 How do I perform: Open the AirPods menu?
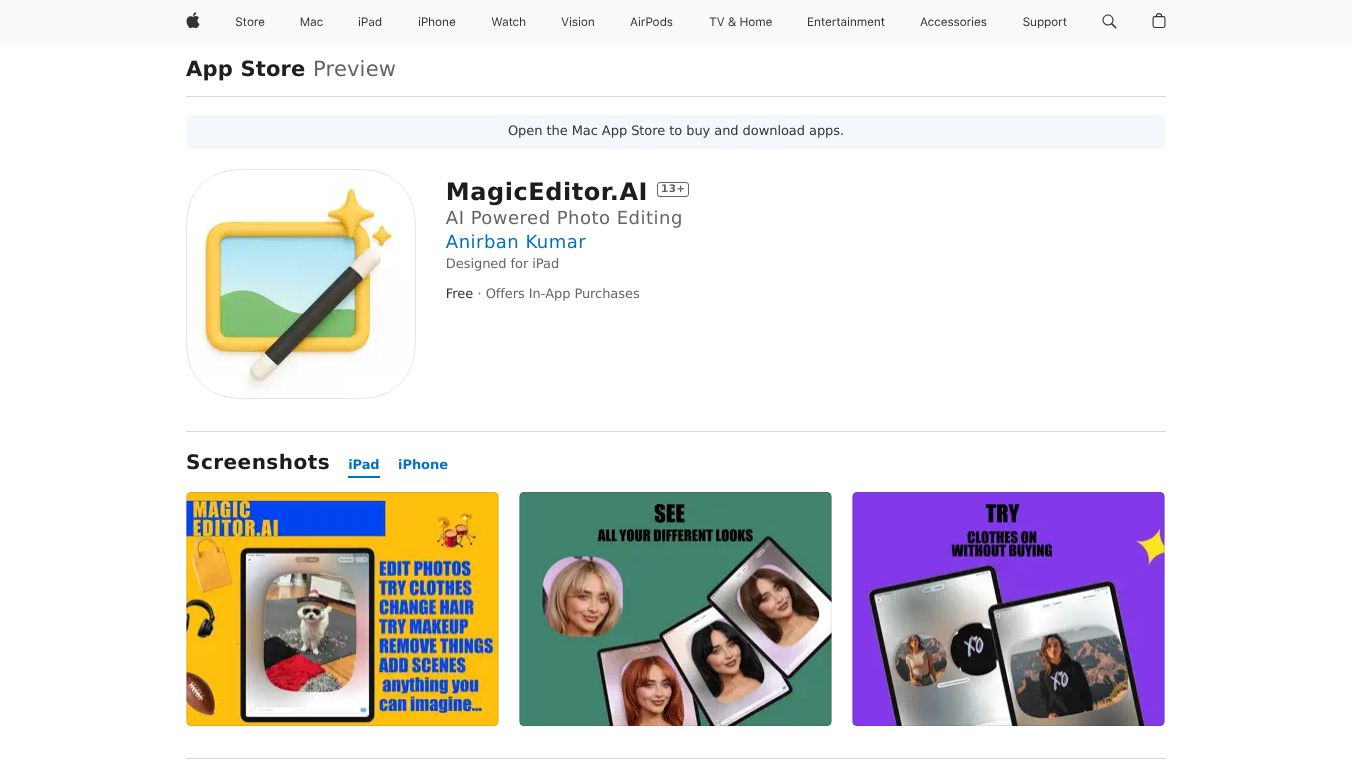[652, 22]
